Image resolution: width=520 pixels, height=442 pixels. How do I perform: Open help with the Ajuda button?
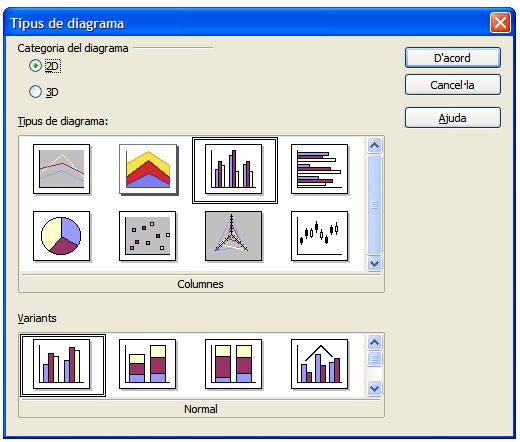point(453,118)
